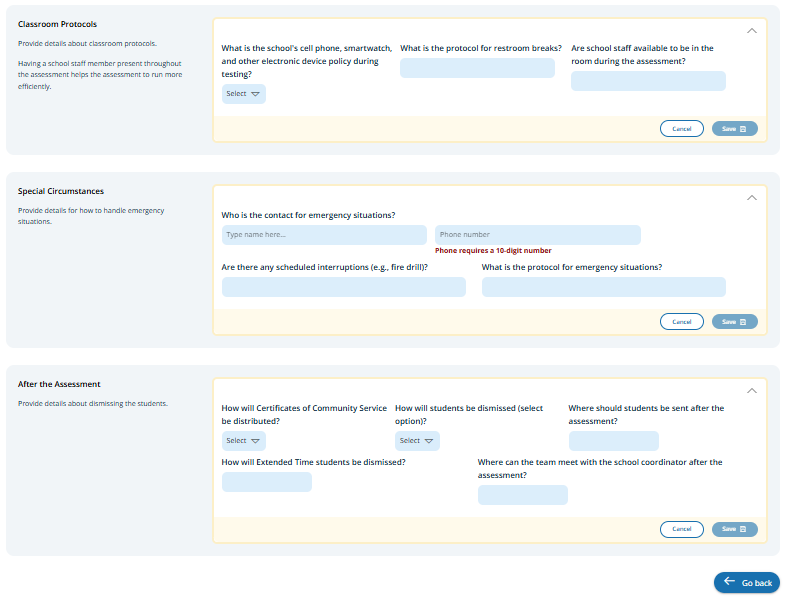788x598 pixels.
Task: Click Save in Classroom Protocols section
Action: point(734,129)
